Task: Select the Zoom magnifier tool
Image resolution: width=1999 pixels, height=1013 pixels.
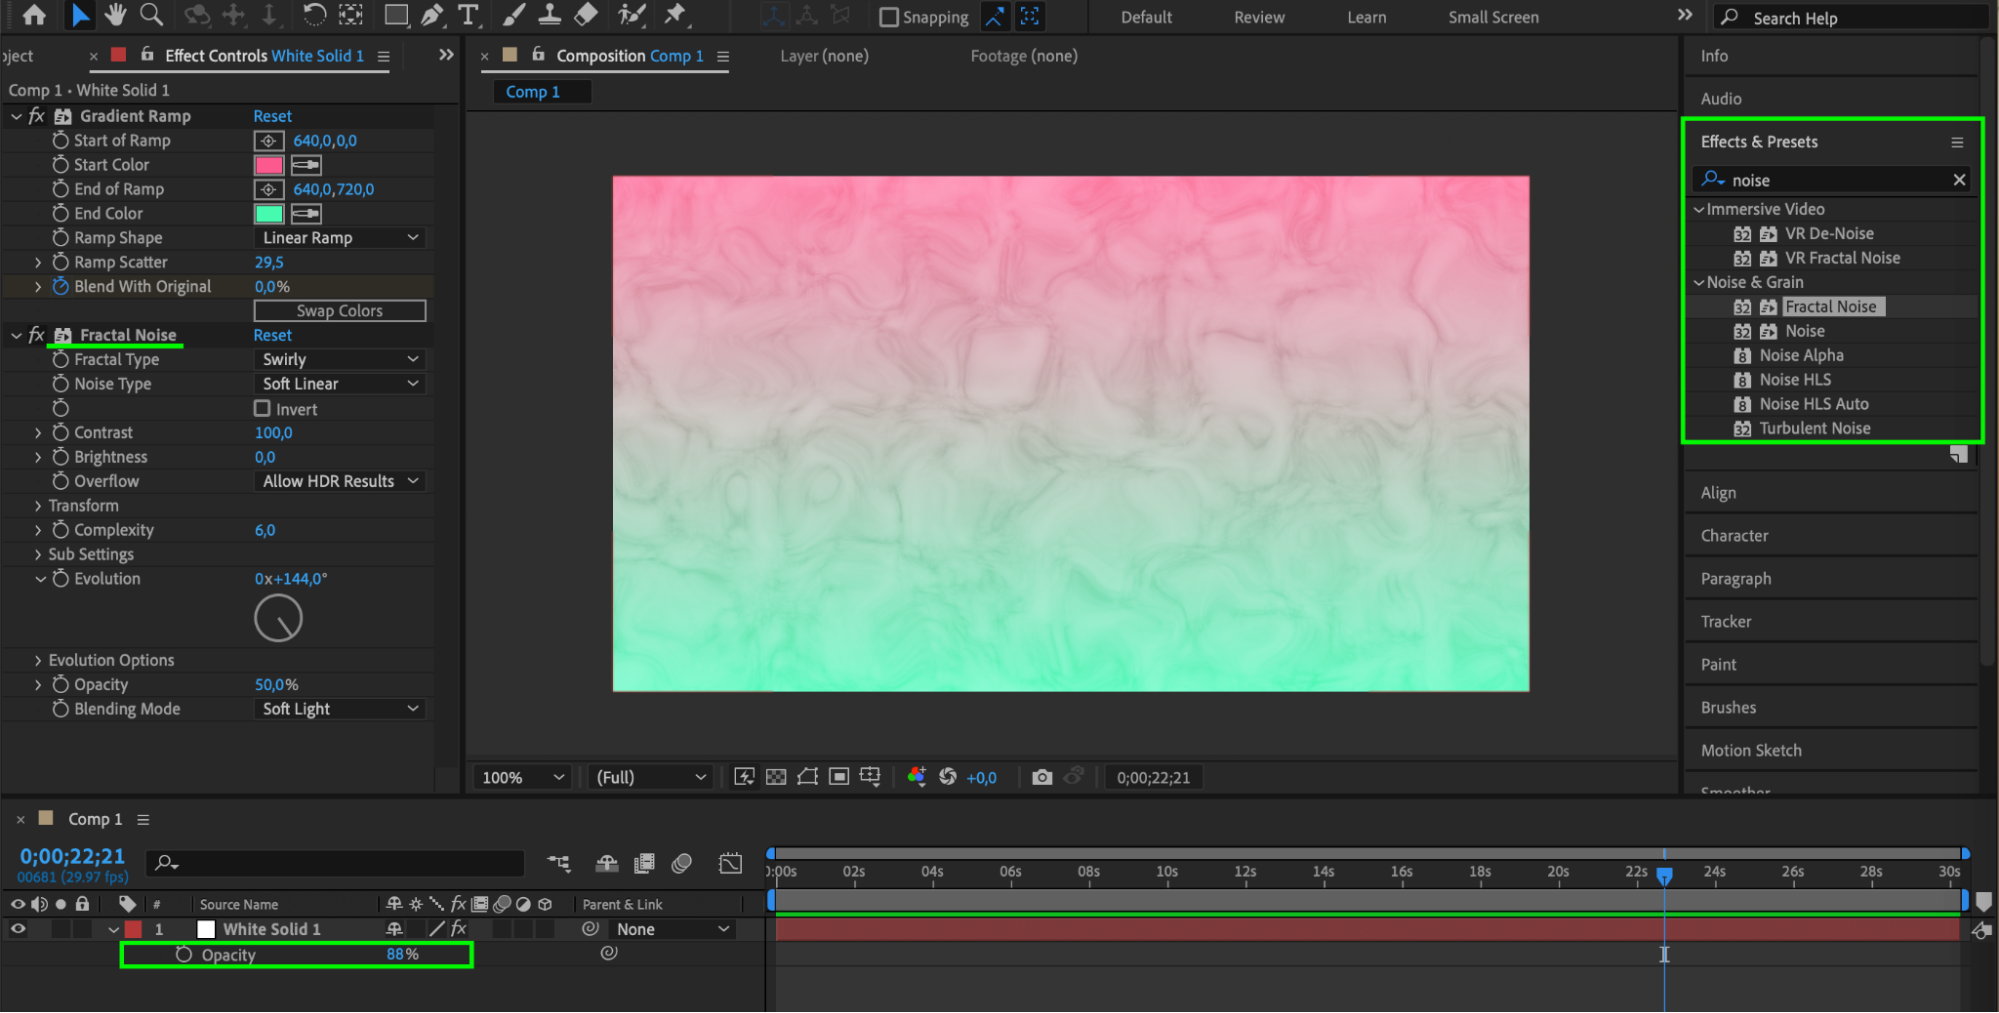Action: [x=152, y=15]
